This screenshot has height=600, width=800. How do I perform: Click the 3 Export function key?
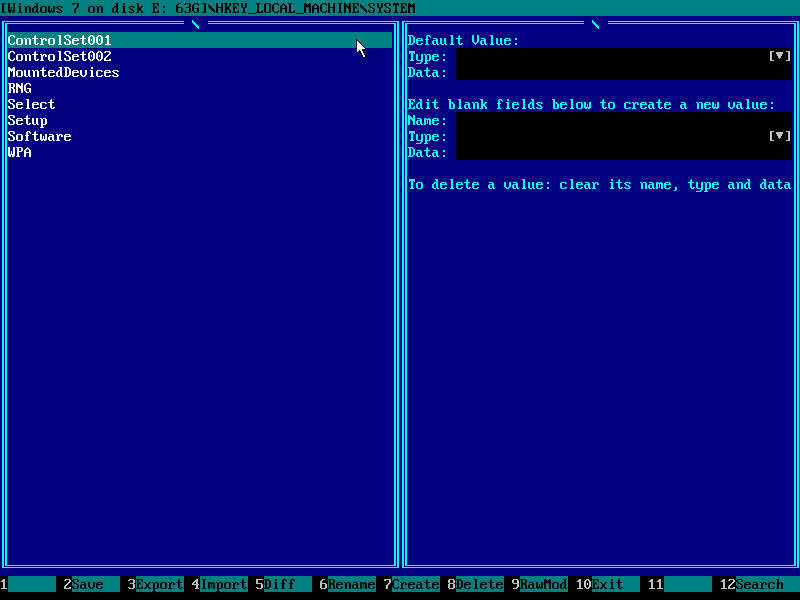[155, 584]
